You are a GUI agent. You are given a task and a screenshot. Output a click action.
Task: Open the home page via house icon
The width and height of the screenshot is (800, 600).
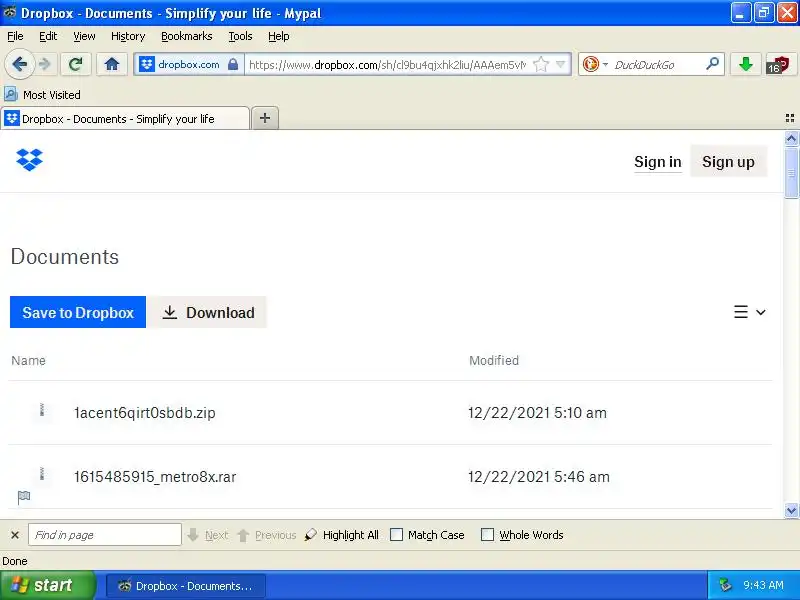tap(112, 64)
